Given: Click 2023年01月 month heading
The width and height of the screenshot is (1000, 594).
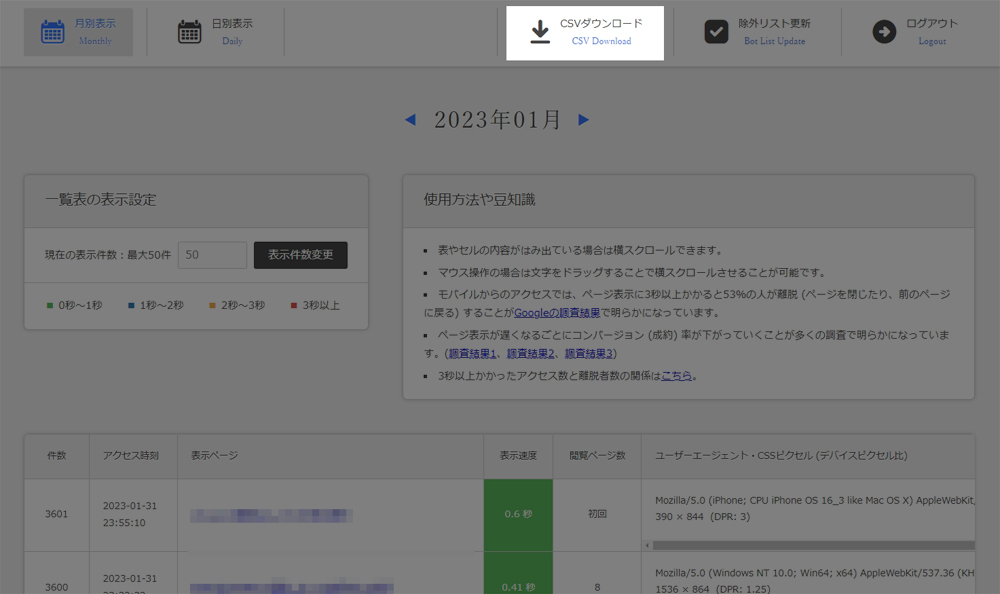Looking at the screenshot, I should pos(497,120).
